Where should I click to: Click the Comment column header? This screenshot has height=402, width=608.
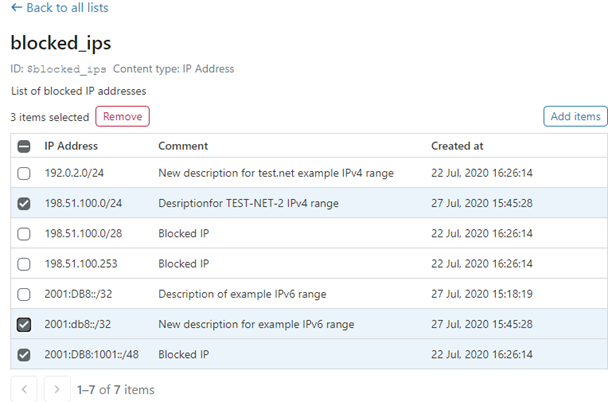point(183,146)
